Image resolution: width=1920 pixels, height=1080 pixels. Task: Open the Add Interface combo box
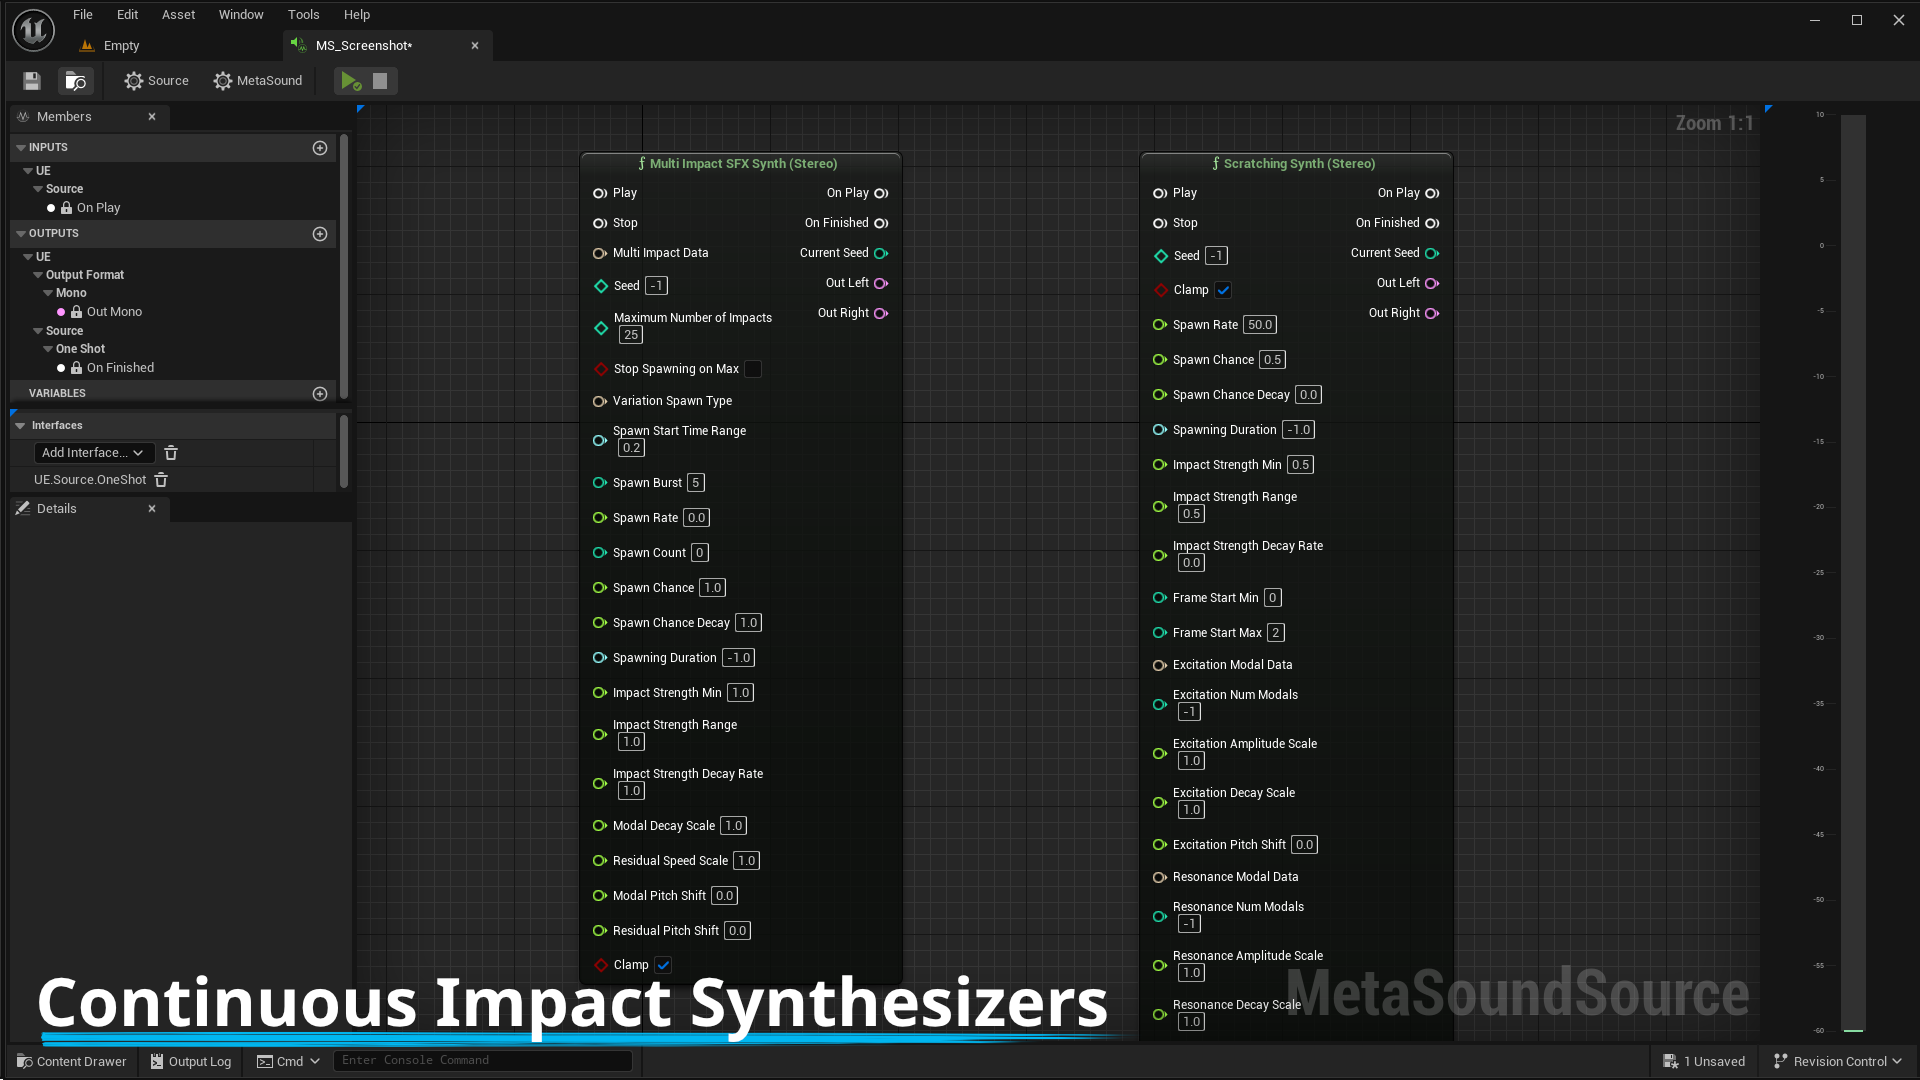(93, 452)
